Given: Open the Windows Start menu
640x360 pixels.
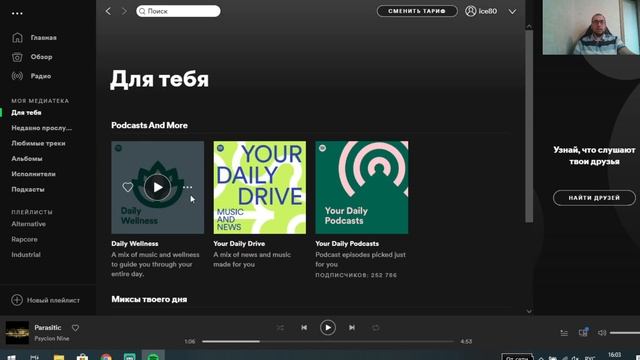Looking at the screenshot, I should 11,357.
